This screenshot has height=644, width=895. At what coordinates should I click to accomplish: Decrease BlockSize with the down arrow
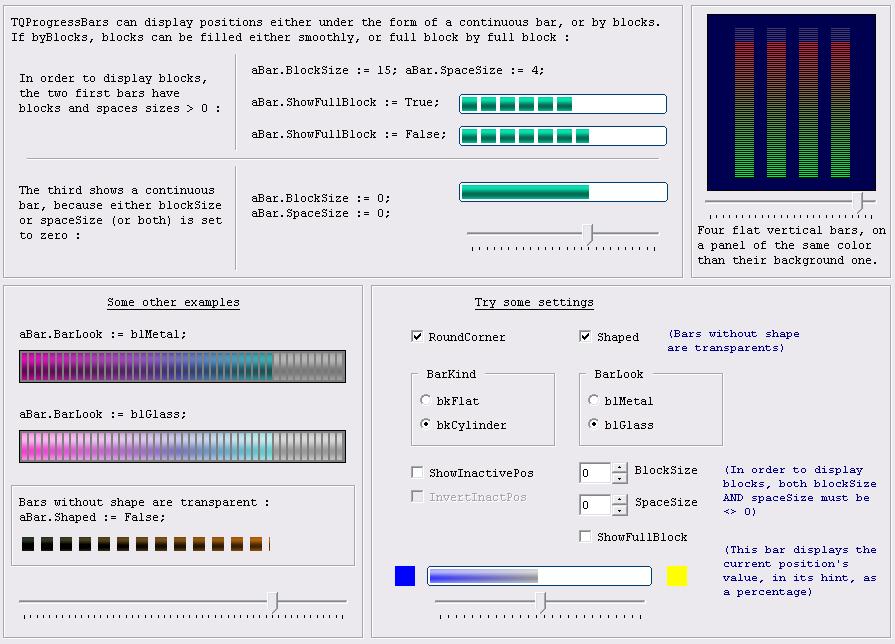pos(620,478)
